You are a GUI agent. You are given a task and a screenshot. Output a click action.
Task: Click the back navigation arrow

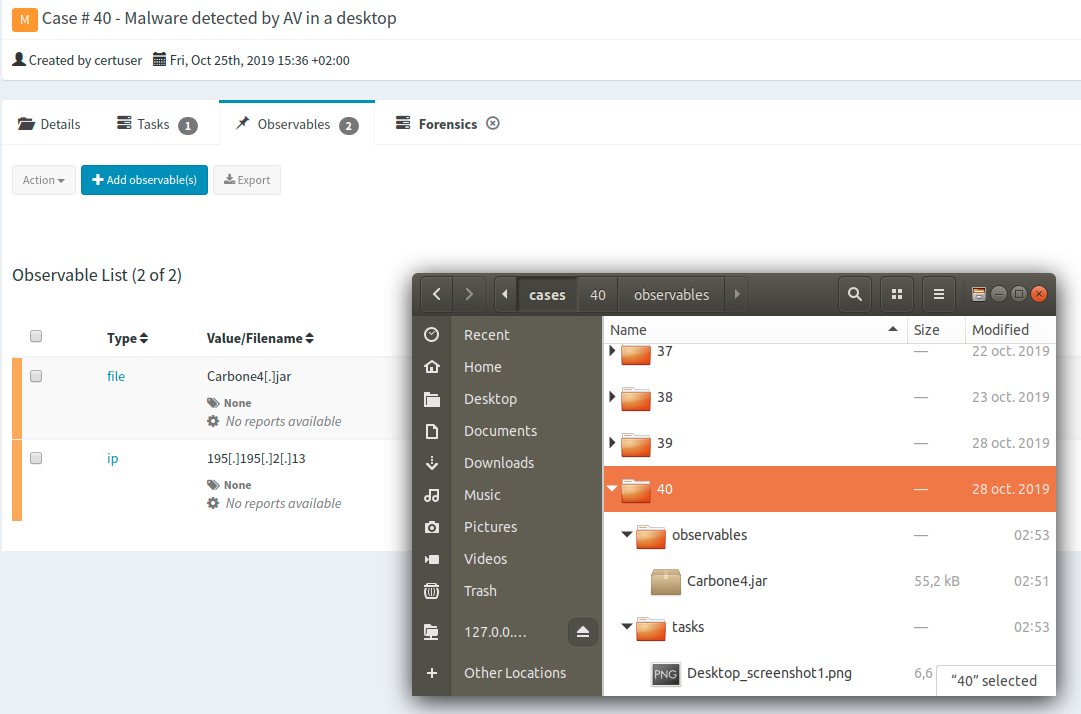point(435,293)
